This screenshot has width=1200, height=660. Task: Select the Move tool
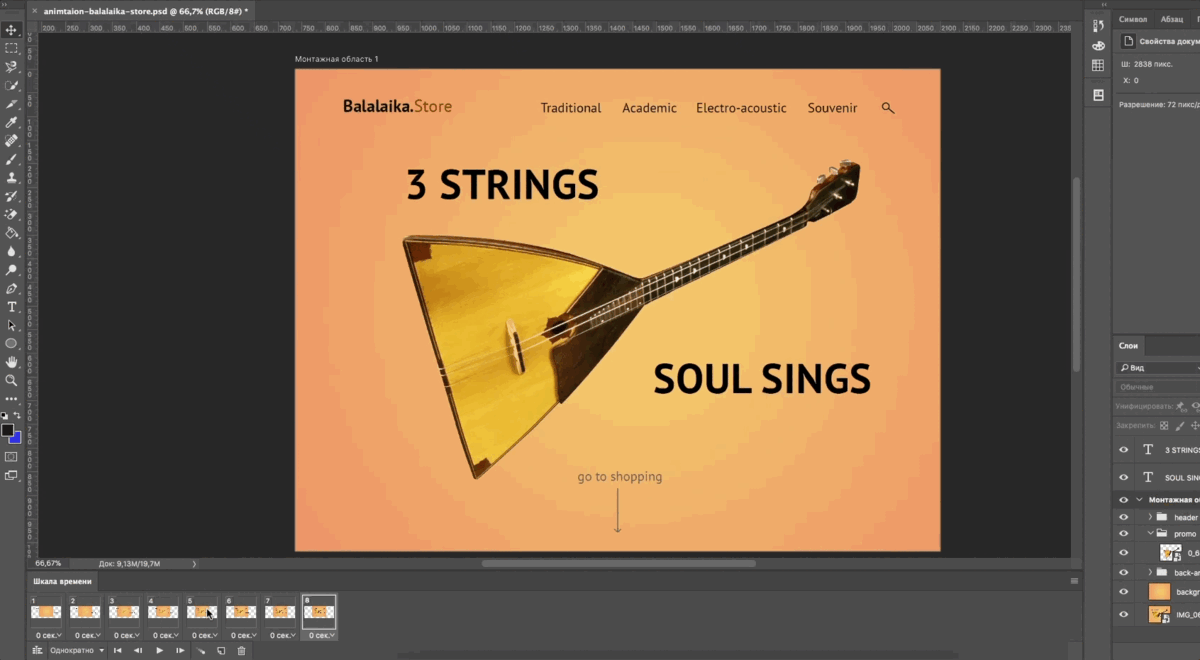pyautogui.click(x=12, y=30)
